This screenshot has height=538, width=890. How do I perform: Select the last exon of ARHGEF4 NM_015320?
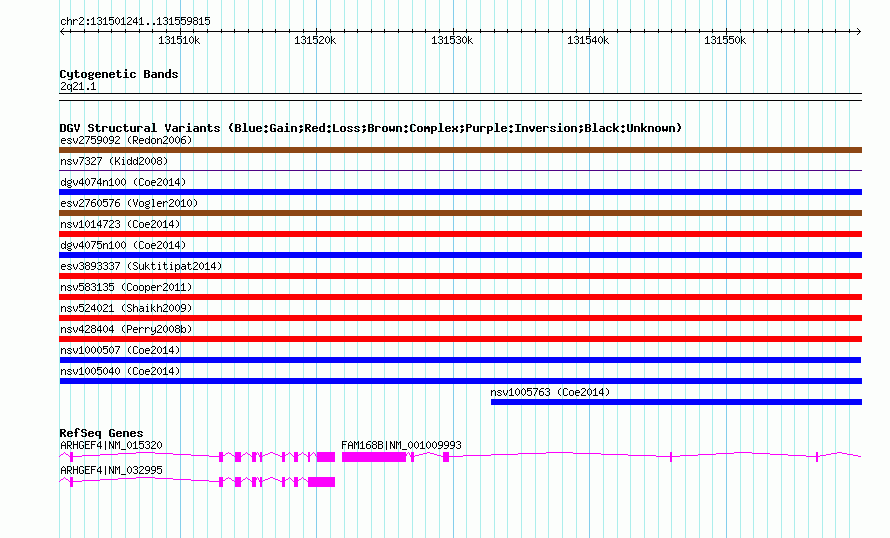click(326, 457)
